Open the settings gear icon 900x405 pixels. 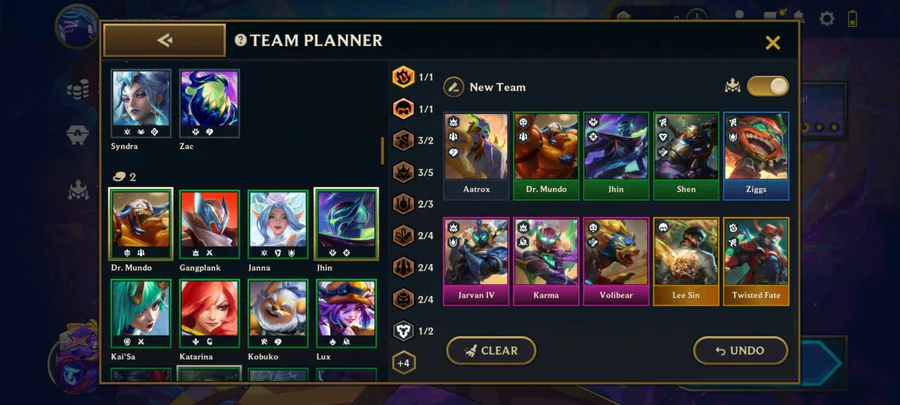[x=827, y=18]
